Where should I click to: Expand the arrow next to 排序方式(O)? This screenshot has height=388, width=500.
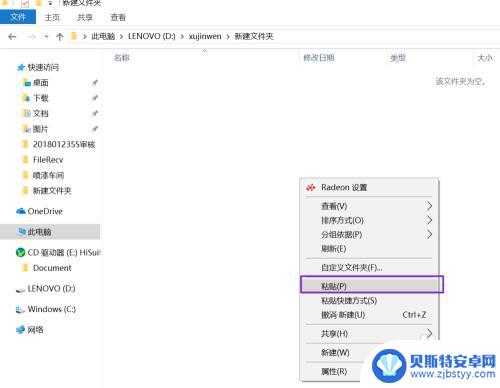coord(429,220)
